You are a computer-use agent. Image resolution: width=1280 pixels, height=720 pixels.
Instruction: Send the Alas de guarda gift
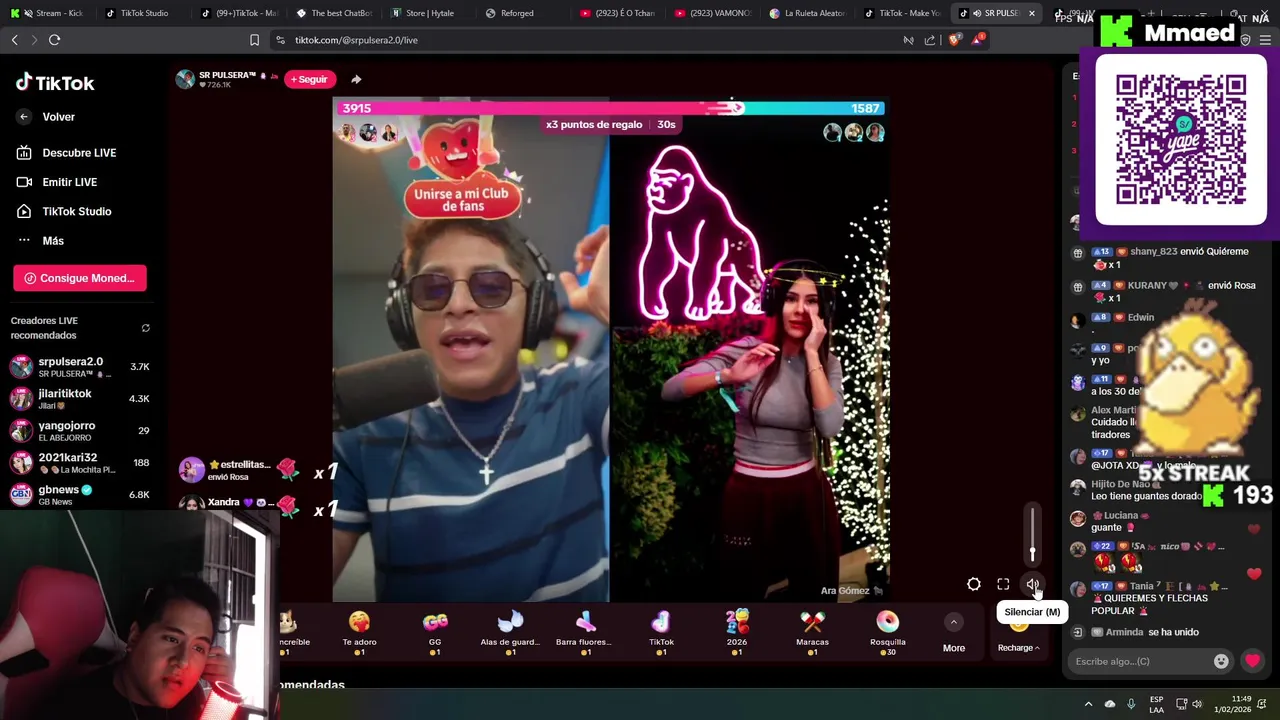(x=510, y=632)
